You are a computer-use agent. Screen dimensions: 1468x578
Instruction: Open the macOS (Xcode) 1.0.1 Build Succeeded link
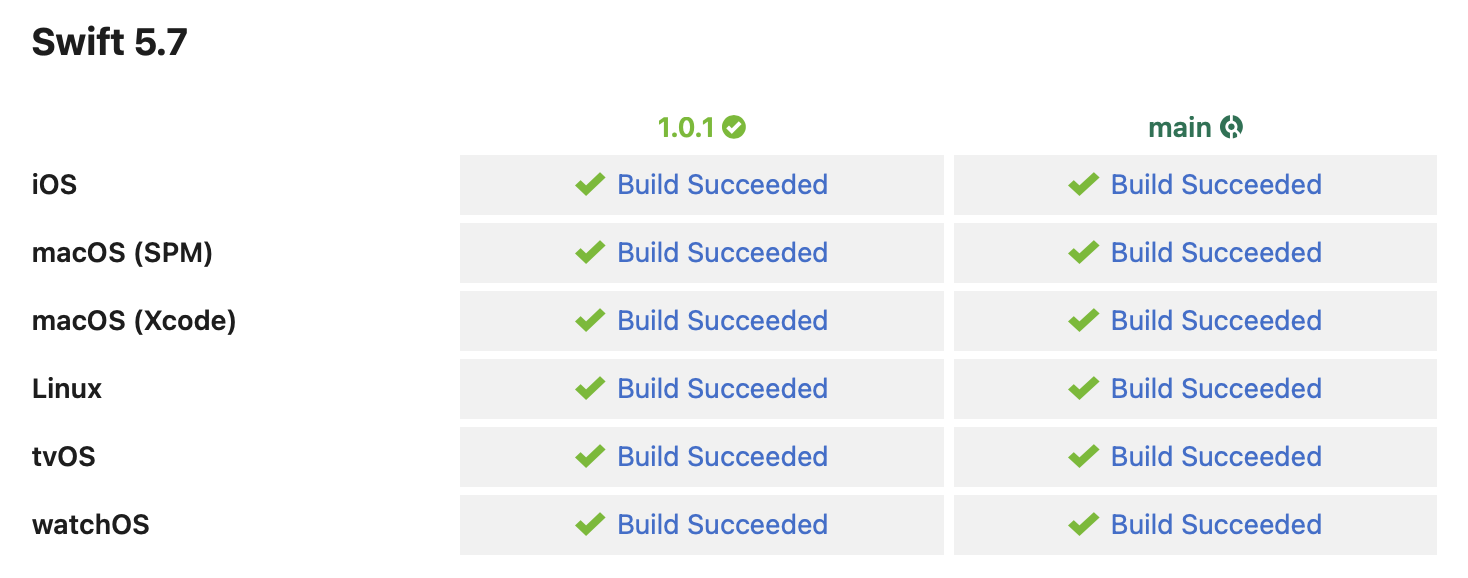[x=722, y=320]
